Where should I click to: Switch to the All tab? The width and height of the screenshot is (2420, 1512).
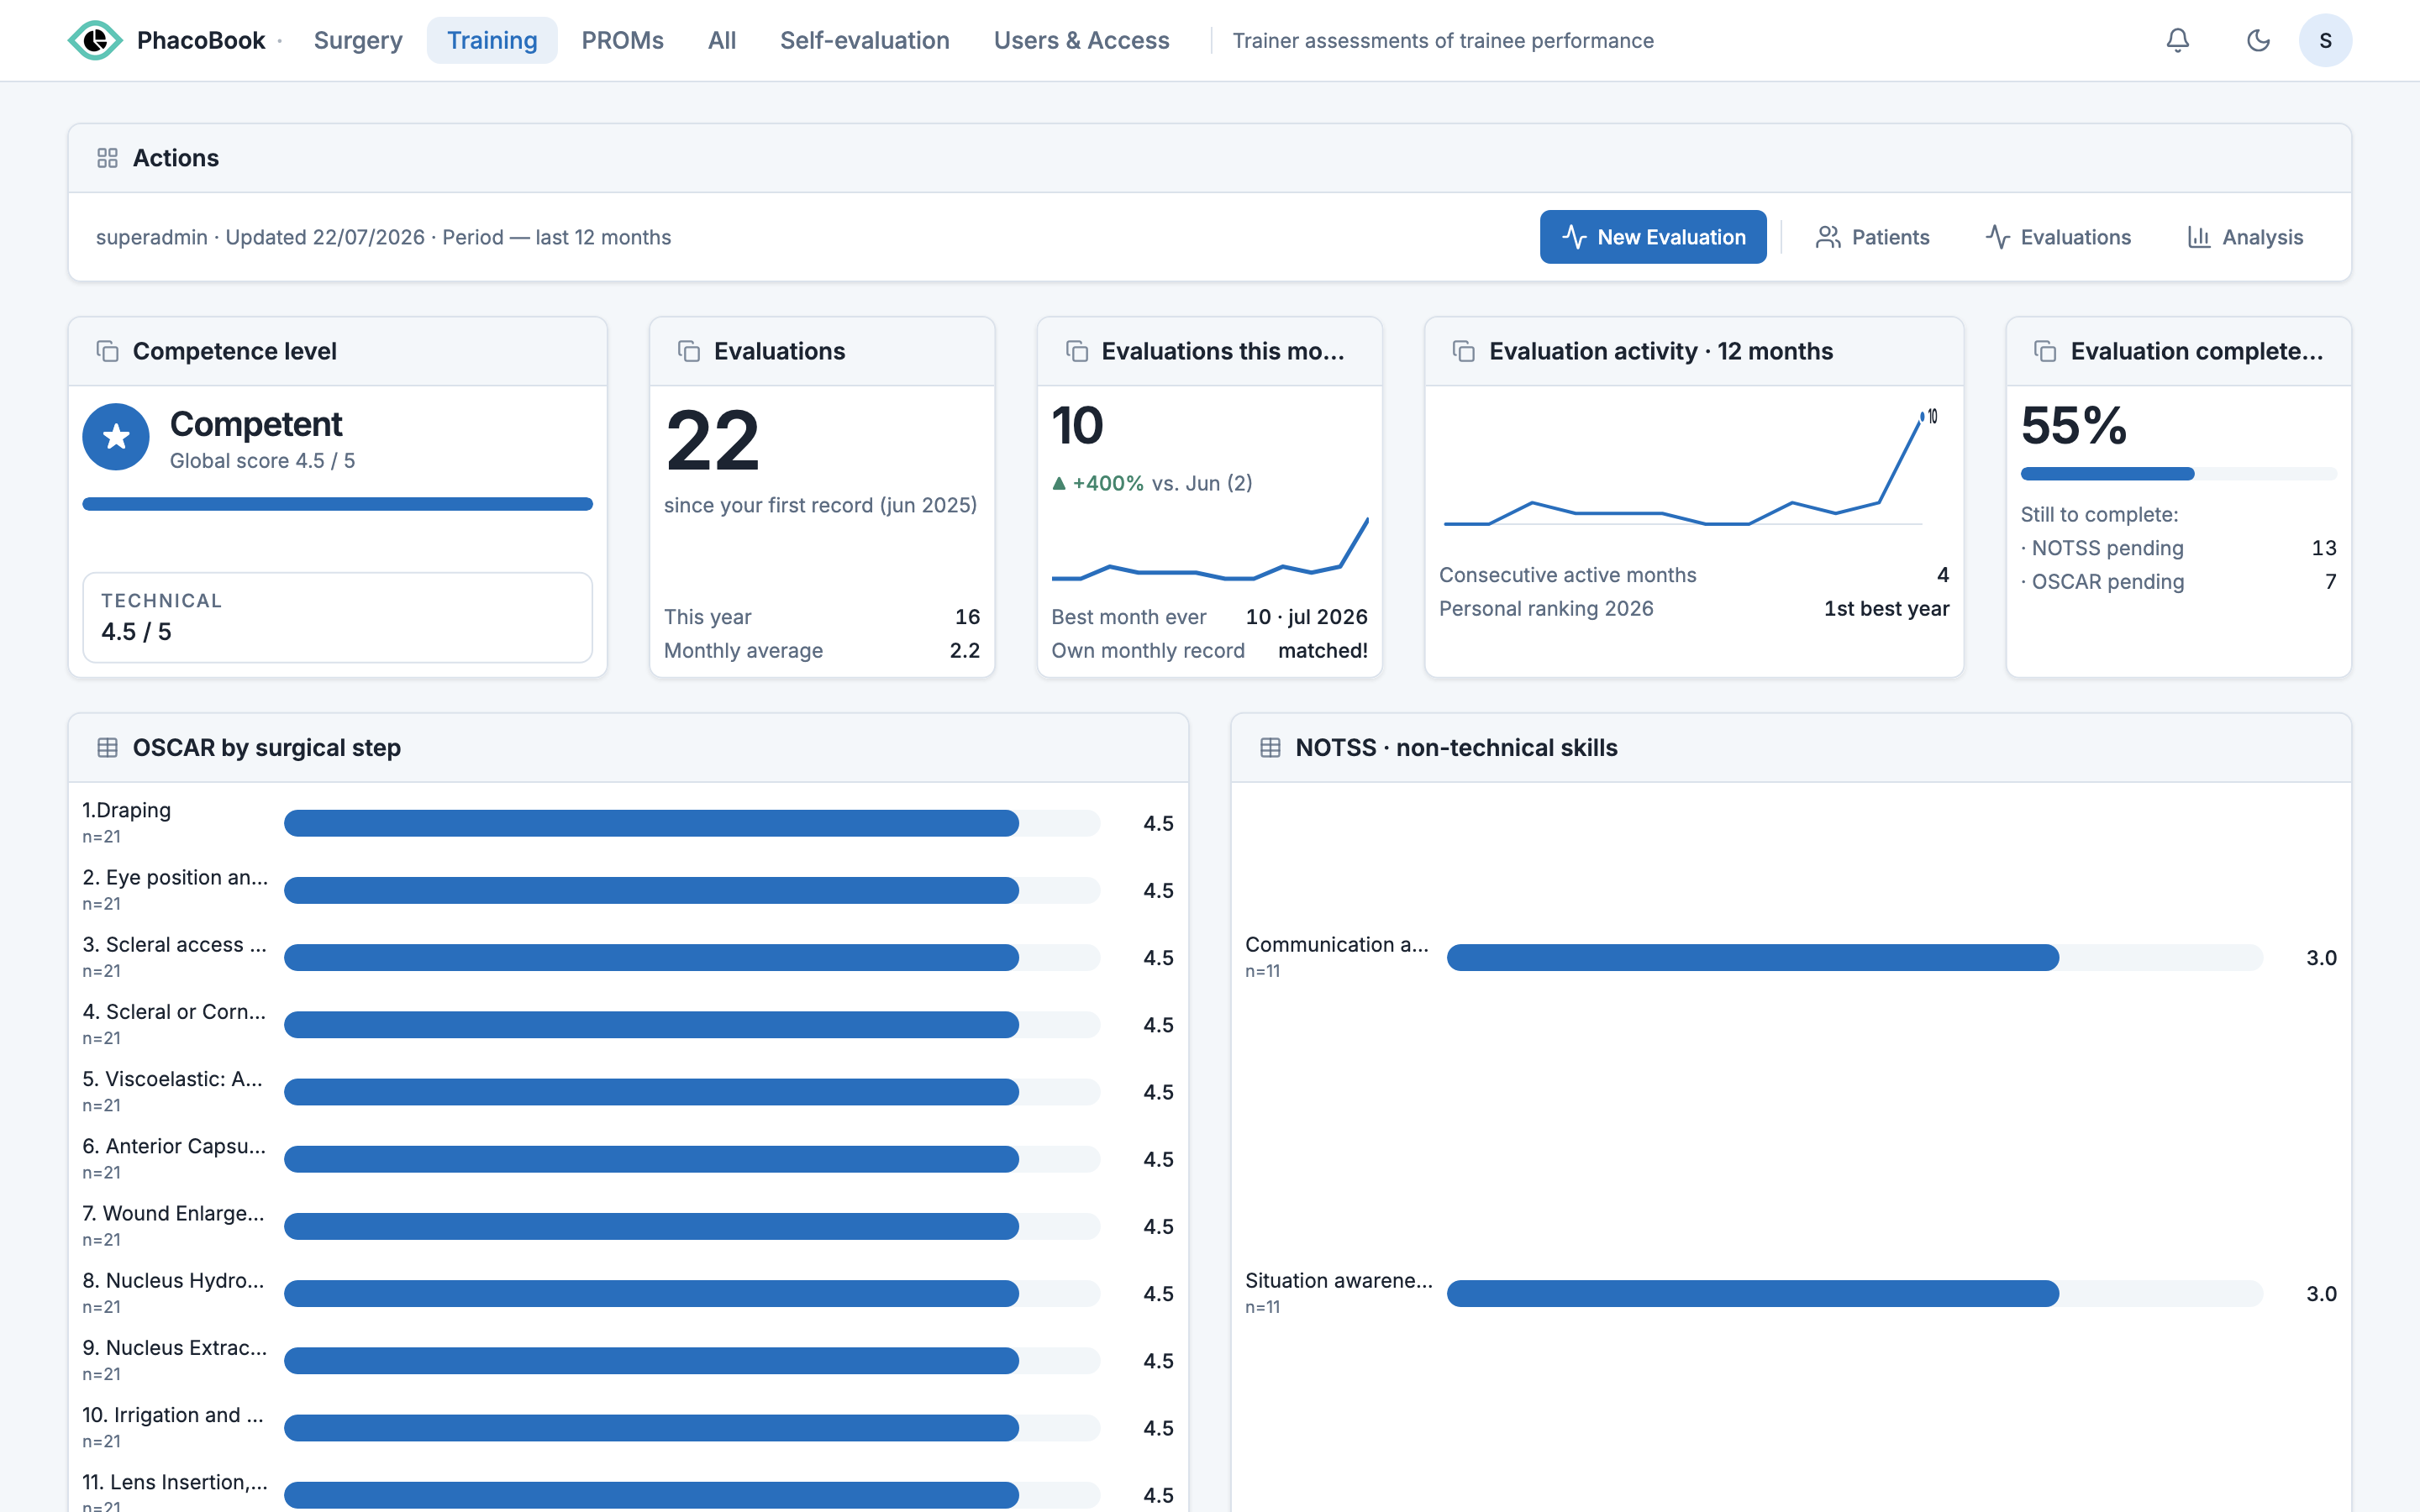coord(722,40)
